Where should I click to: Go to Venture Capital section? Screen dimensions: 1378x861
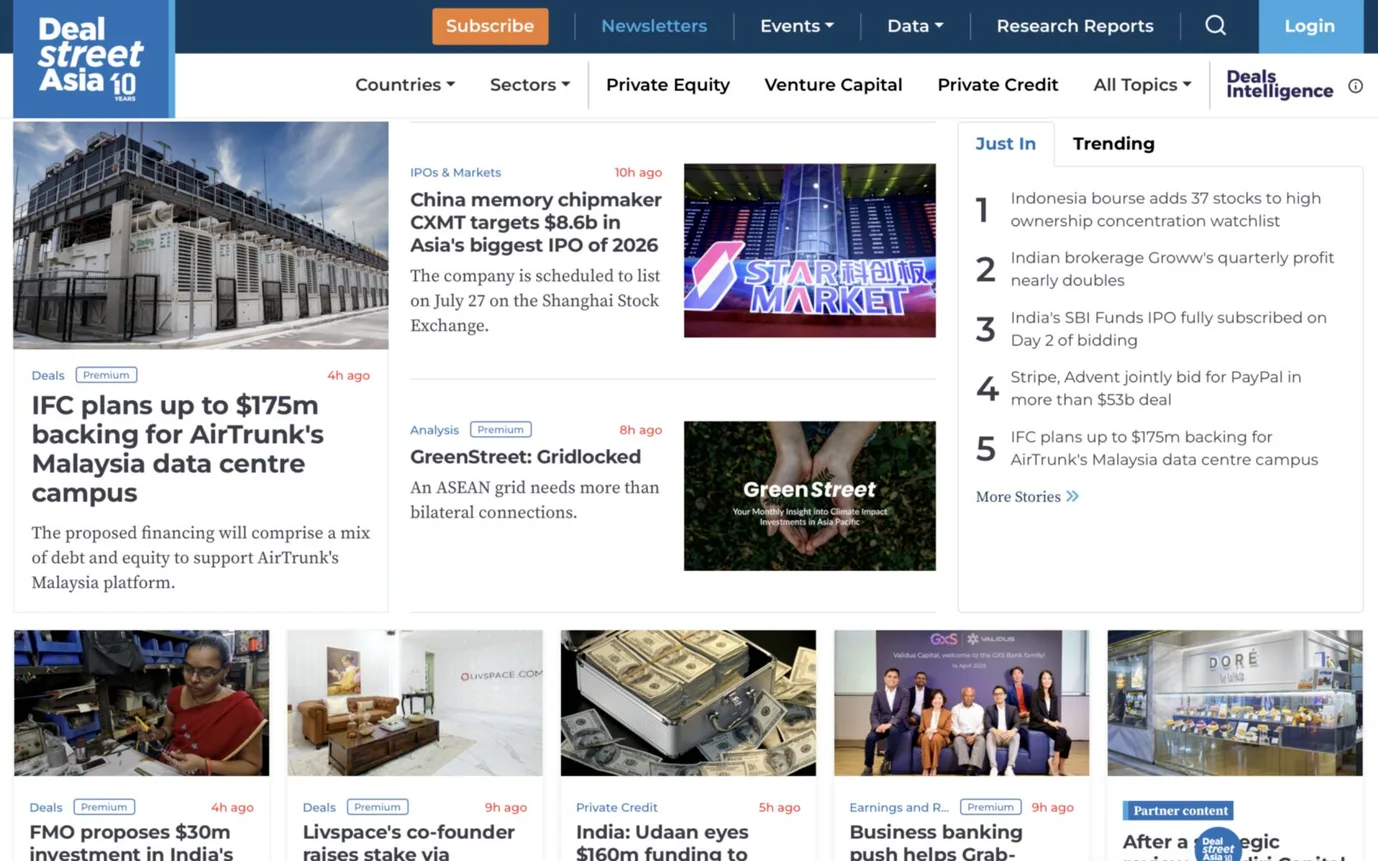tap(833, 85)
